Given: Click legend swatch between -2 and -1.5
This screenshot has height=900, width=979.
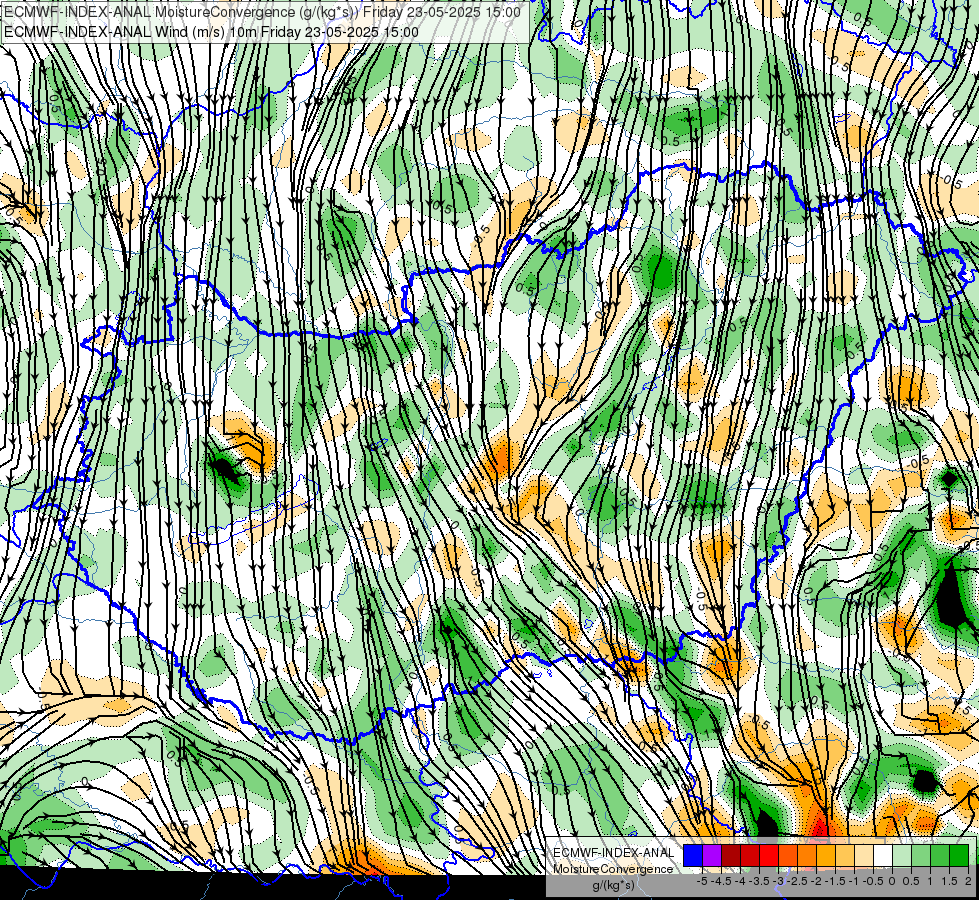Looking at the screenshot, I should pos(826,856).
